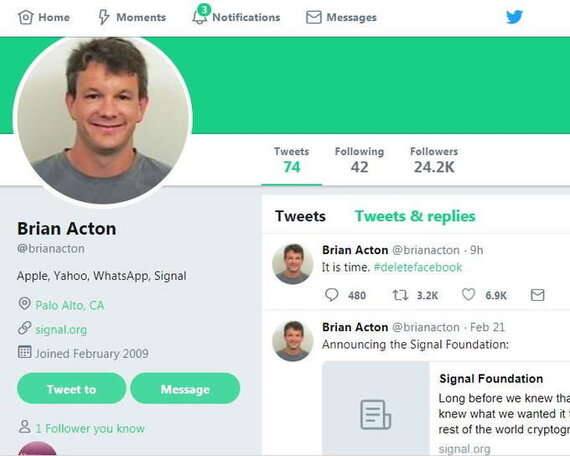Click the green Message button
This screenshot has width=570, height=456.
tap(185, 389)
